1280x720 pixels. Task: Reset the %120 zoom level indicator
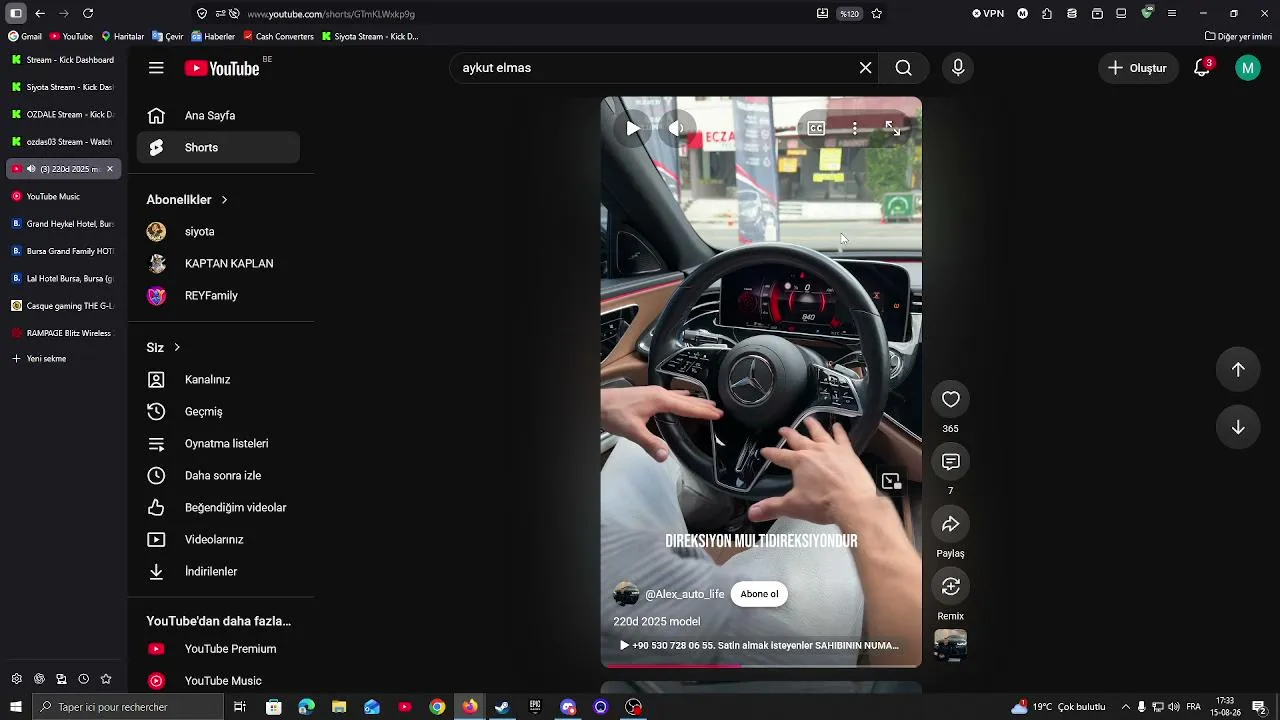tap(849, 14)
